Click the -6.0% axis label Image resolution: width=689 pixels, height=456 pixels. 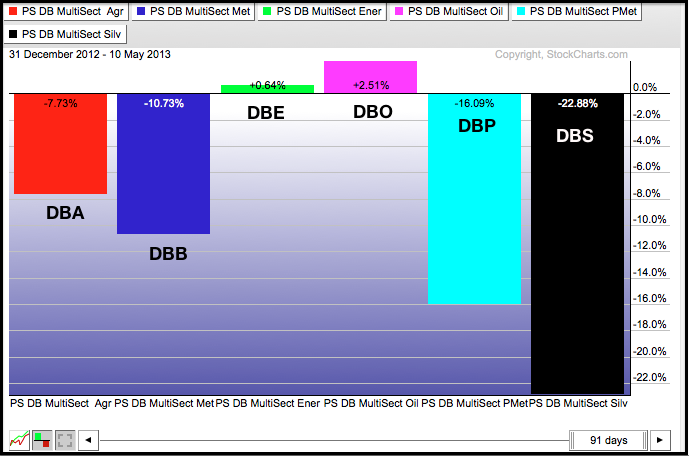[647, 166]
